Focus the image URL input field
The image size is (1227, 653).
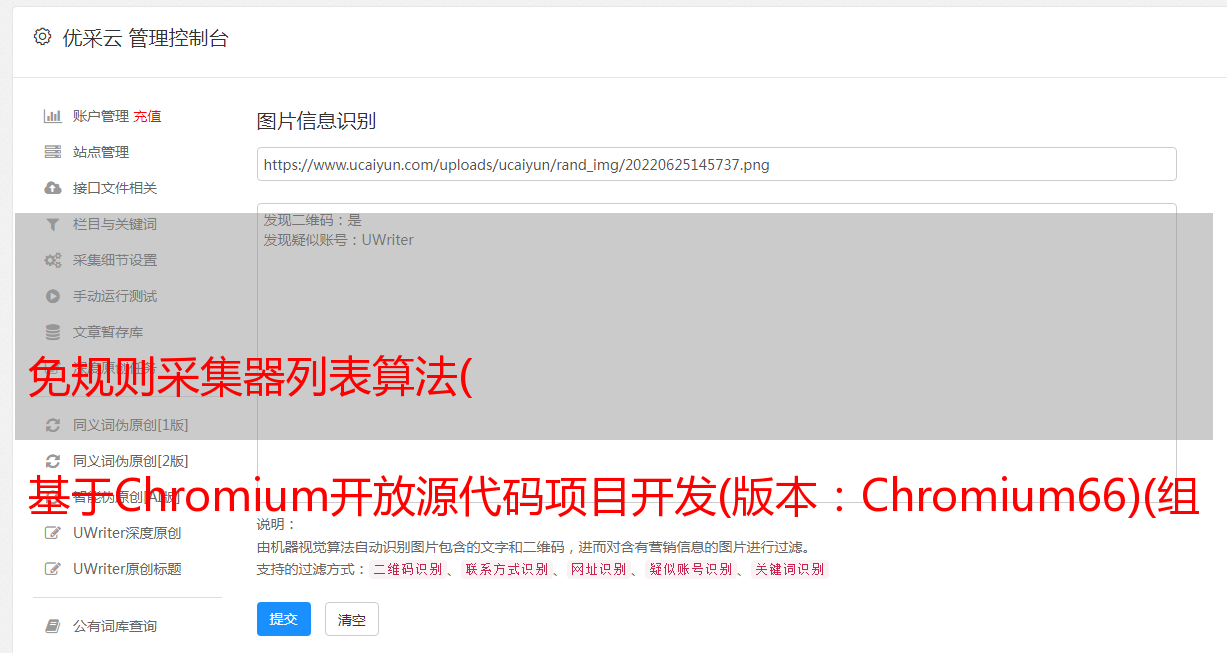point(716,164)
